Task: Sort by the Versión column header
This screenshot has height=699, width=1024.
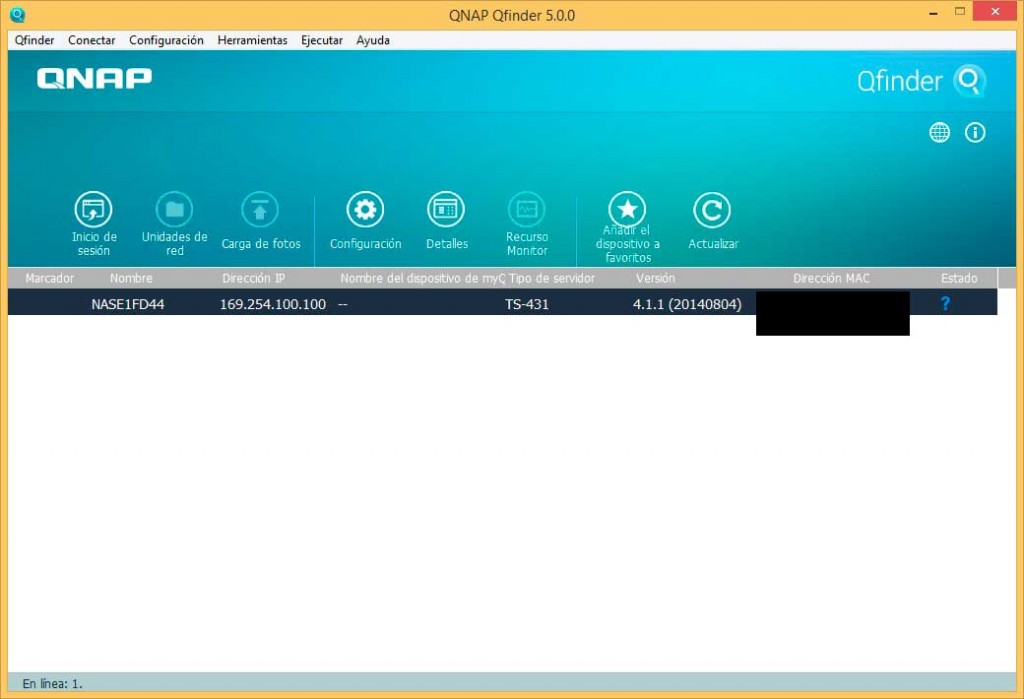Action: [655, 278]
